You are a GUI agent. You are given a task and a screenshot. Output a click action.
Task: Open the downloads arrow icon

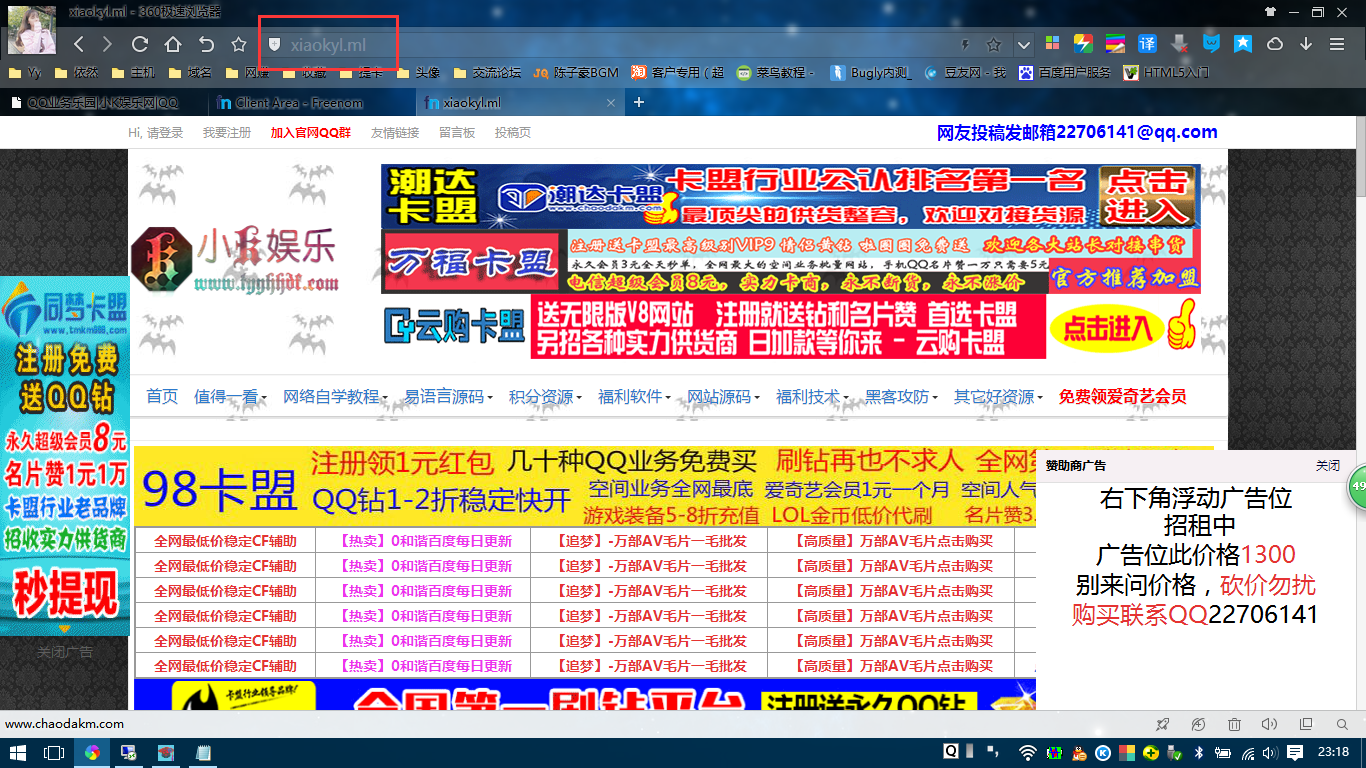coord(1306,44)
